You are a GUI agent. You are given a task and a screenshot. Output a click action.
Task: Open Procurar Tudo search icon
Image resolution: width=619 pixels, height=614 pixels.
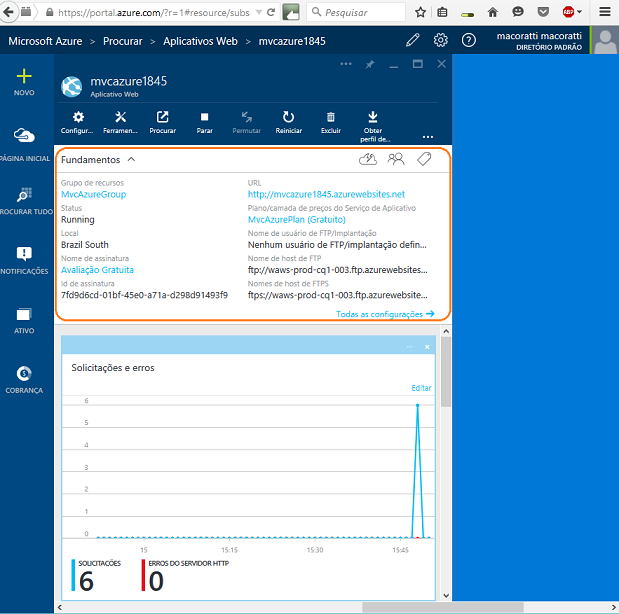coord(24,194)
